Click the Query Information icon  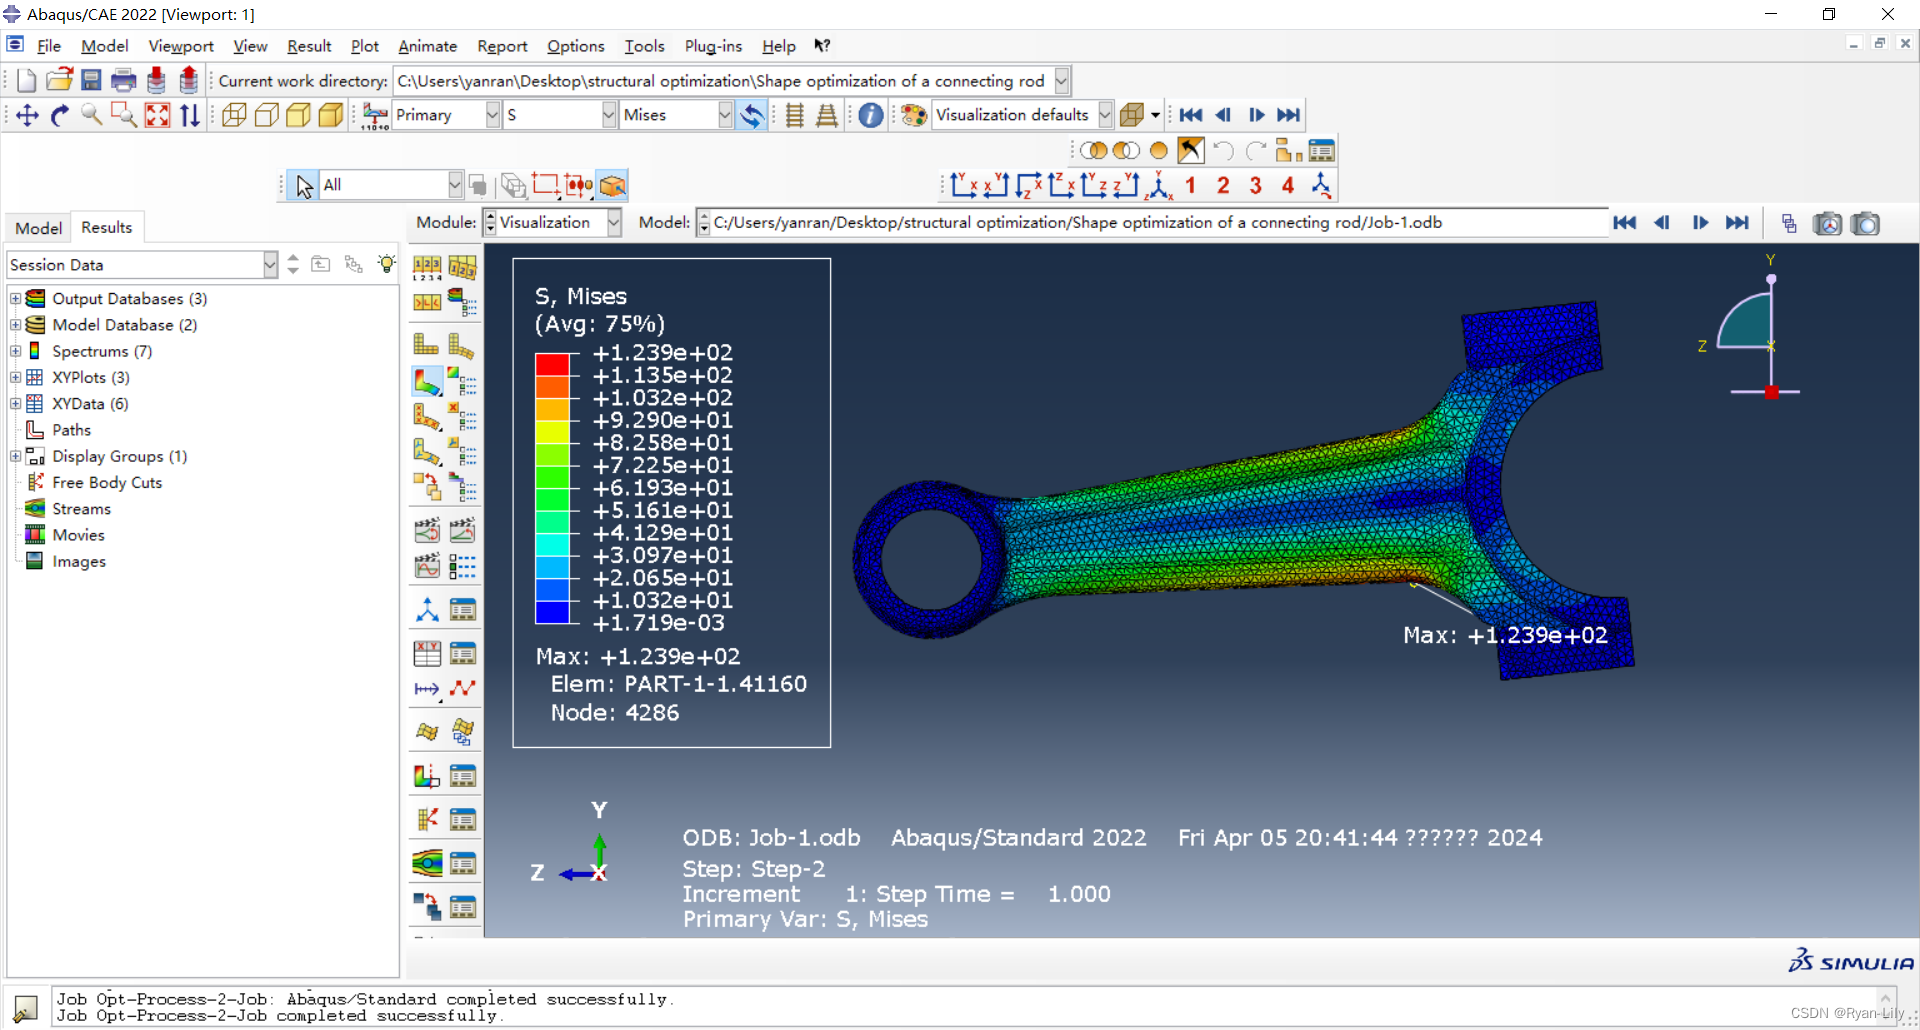pyautogui.click(x=871, y=115)
